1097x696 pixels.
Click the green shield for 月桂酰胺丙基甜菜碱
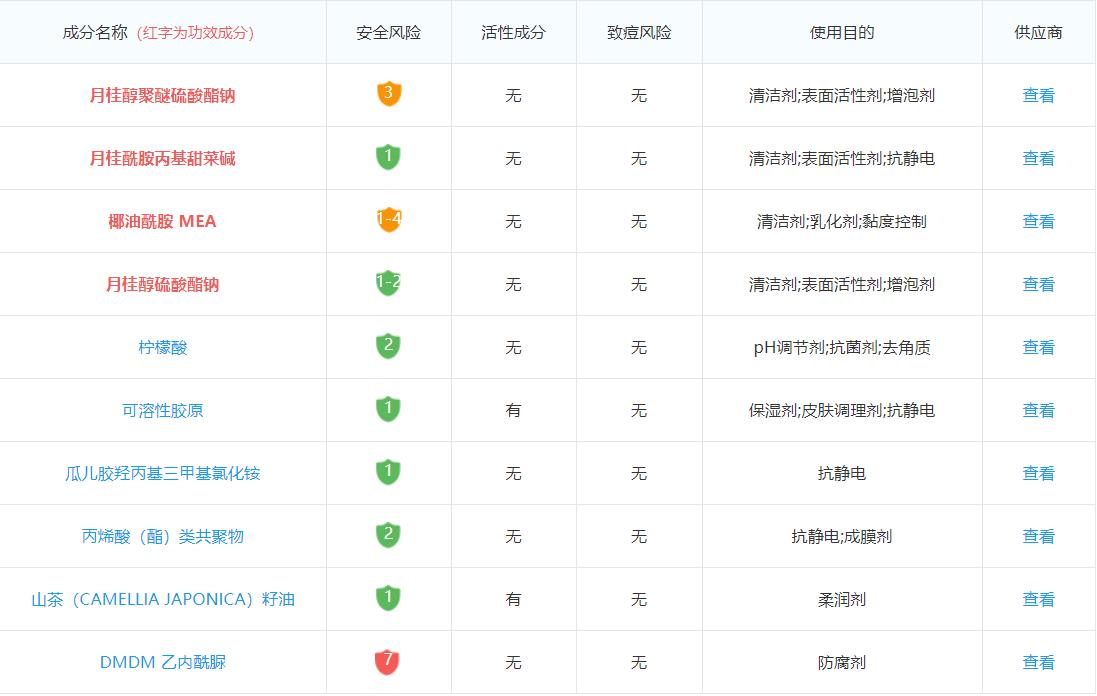[x=388, y=157]
